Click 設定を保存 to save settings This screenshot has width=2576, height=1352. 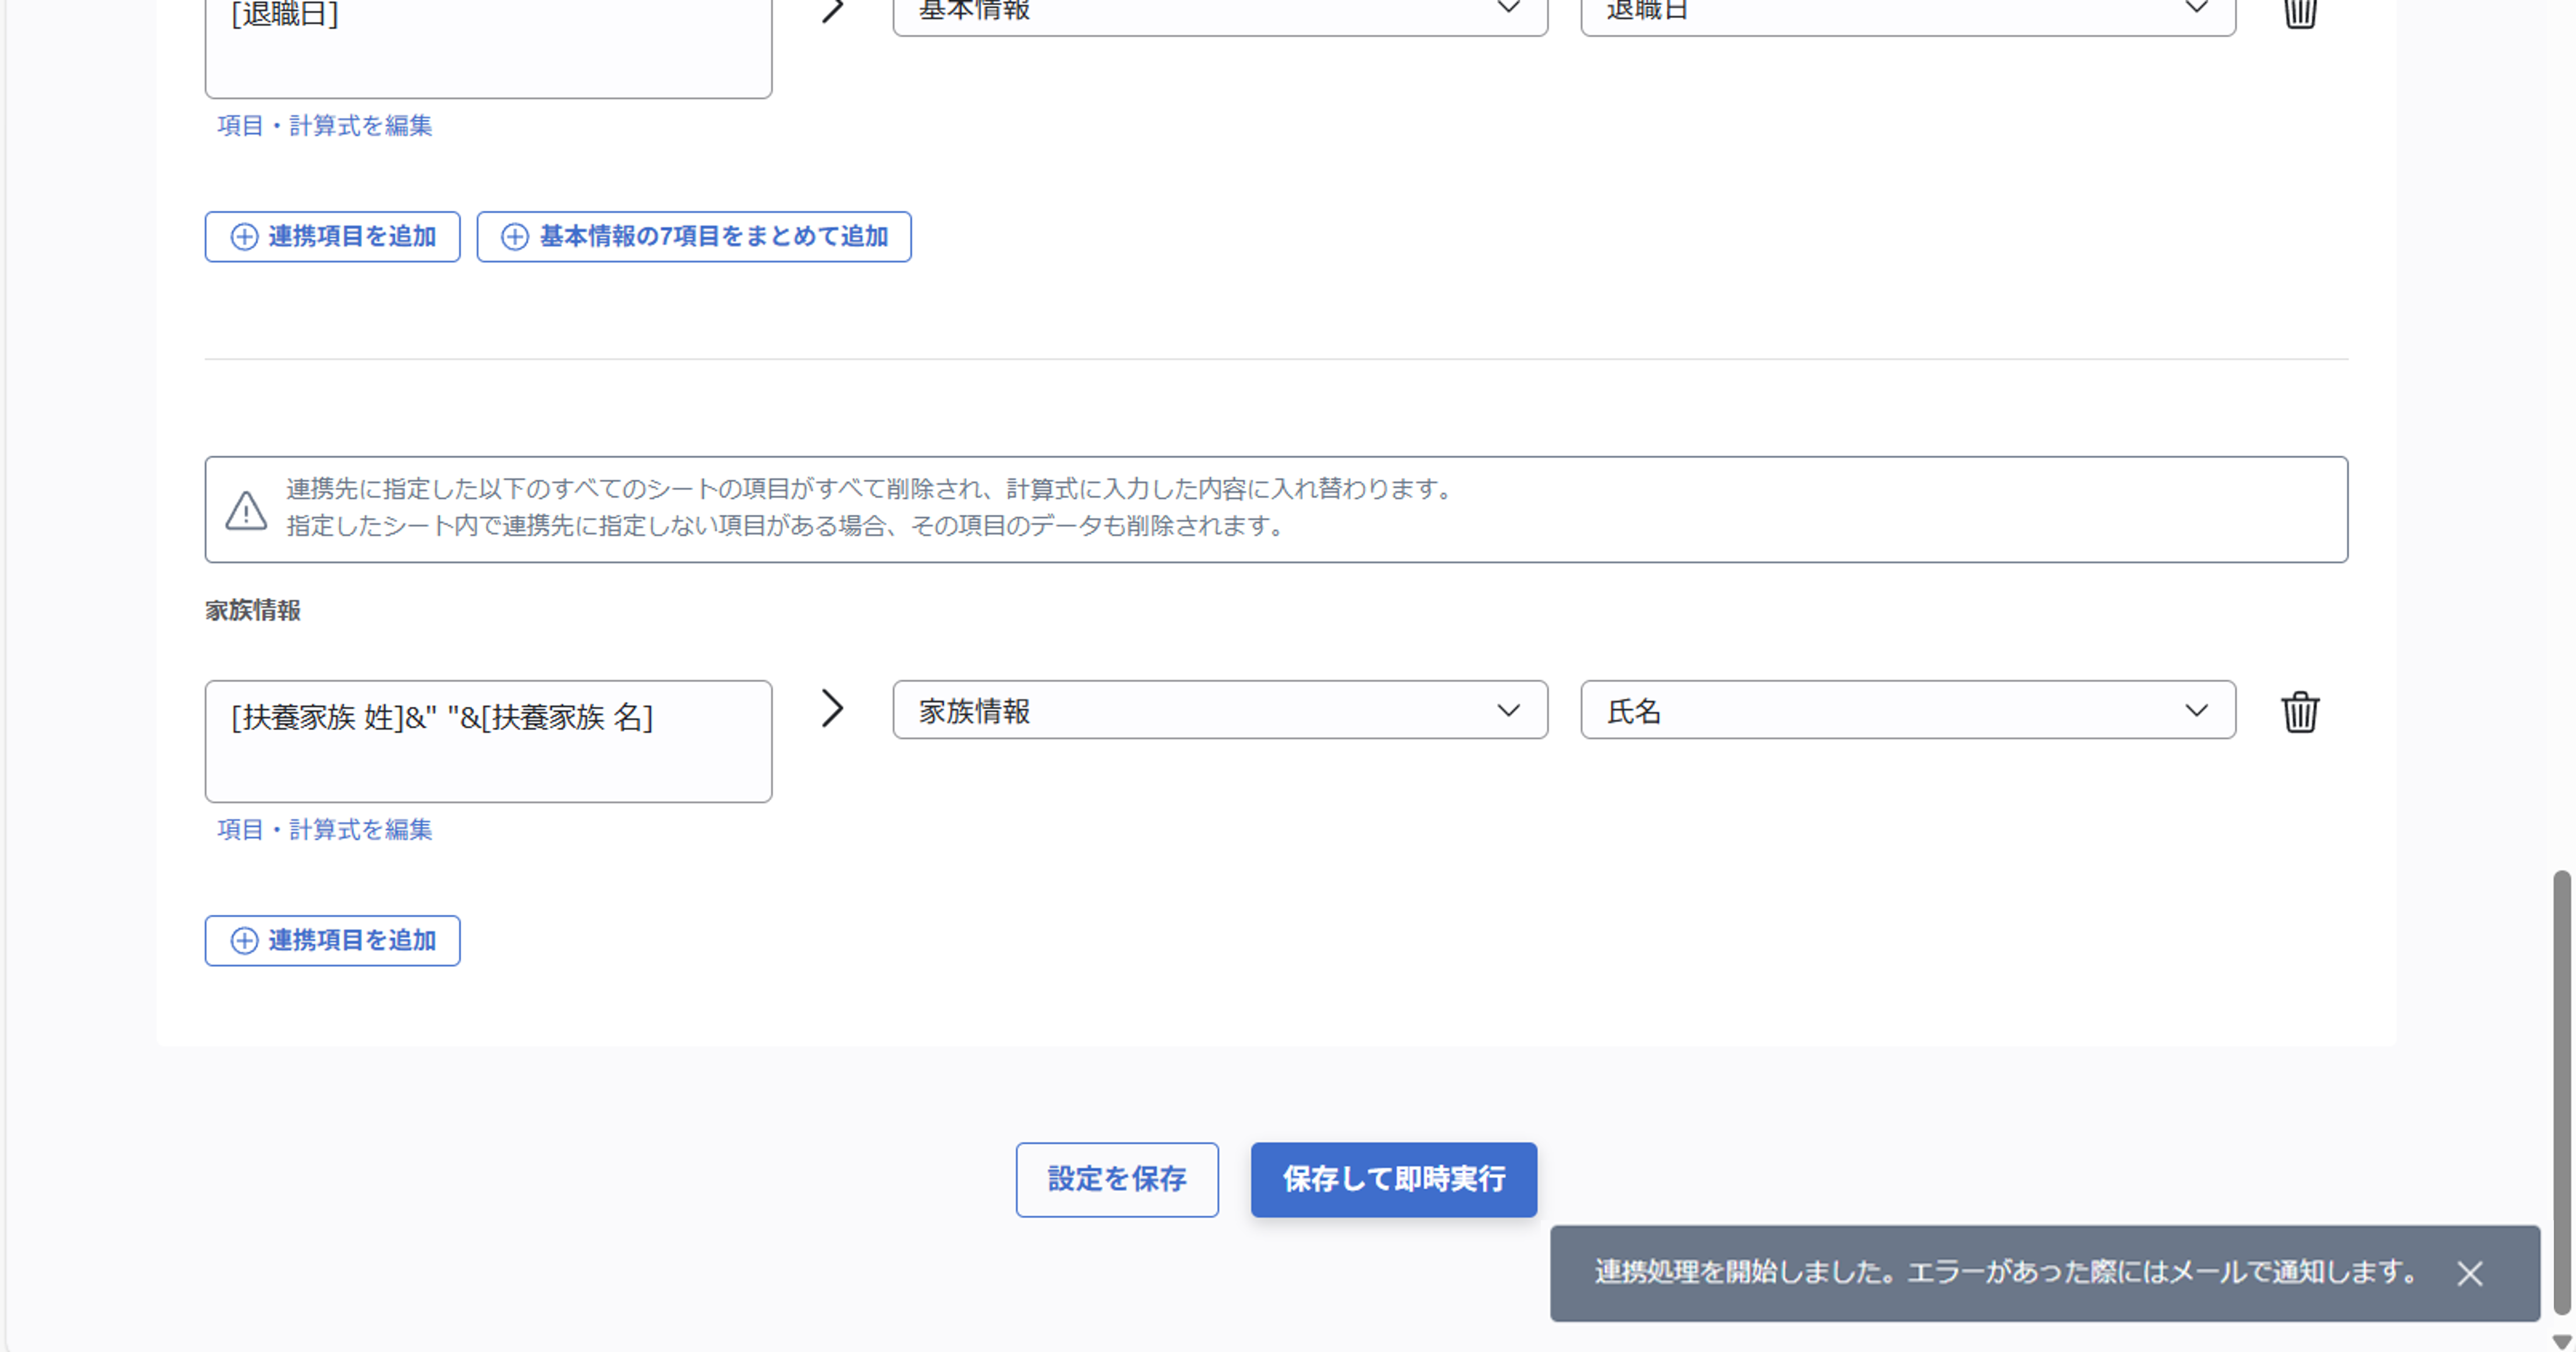point(1117,1180)
